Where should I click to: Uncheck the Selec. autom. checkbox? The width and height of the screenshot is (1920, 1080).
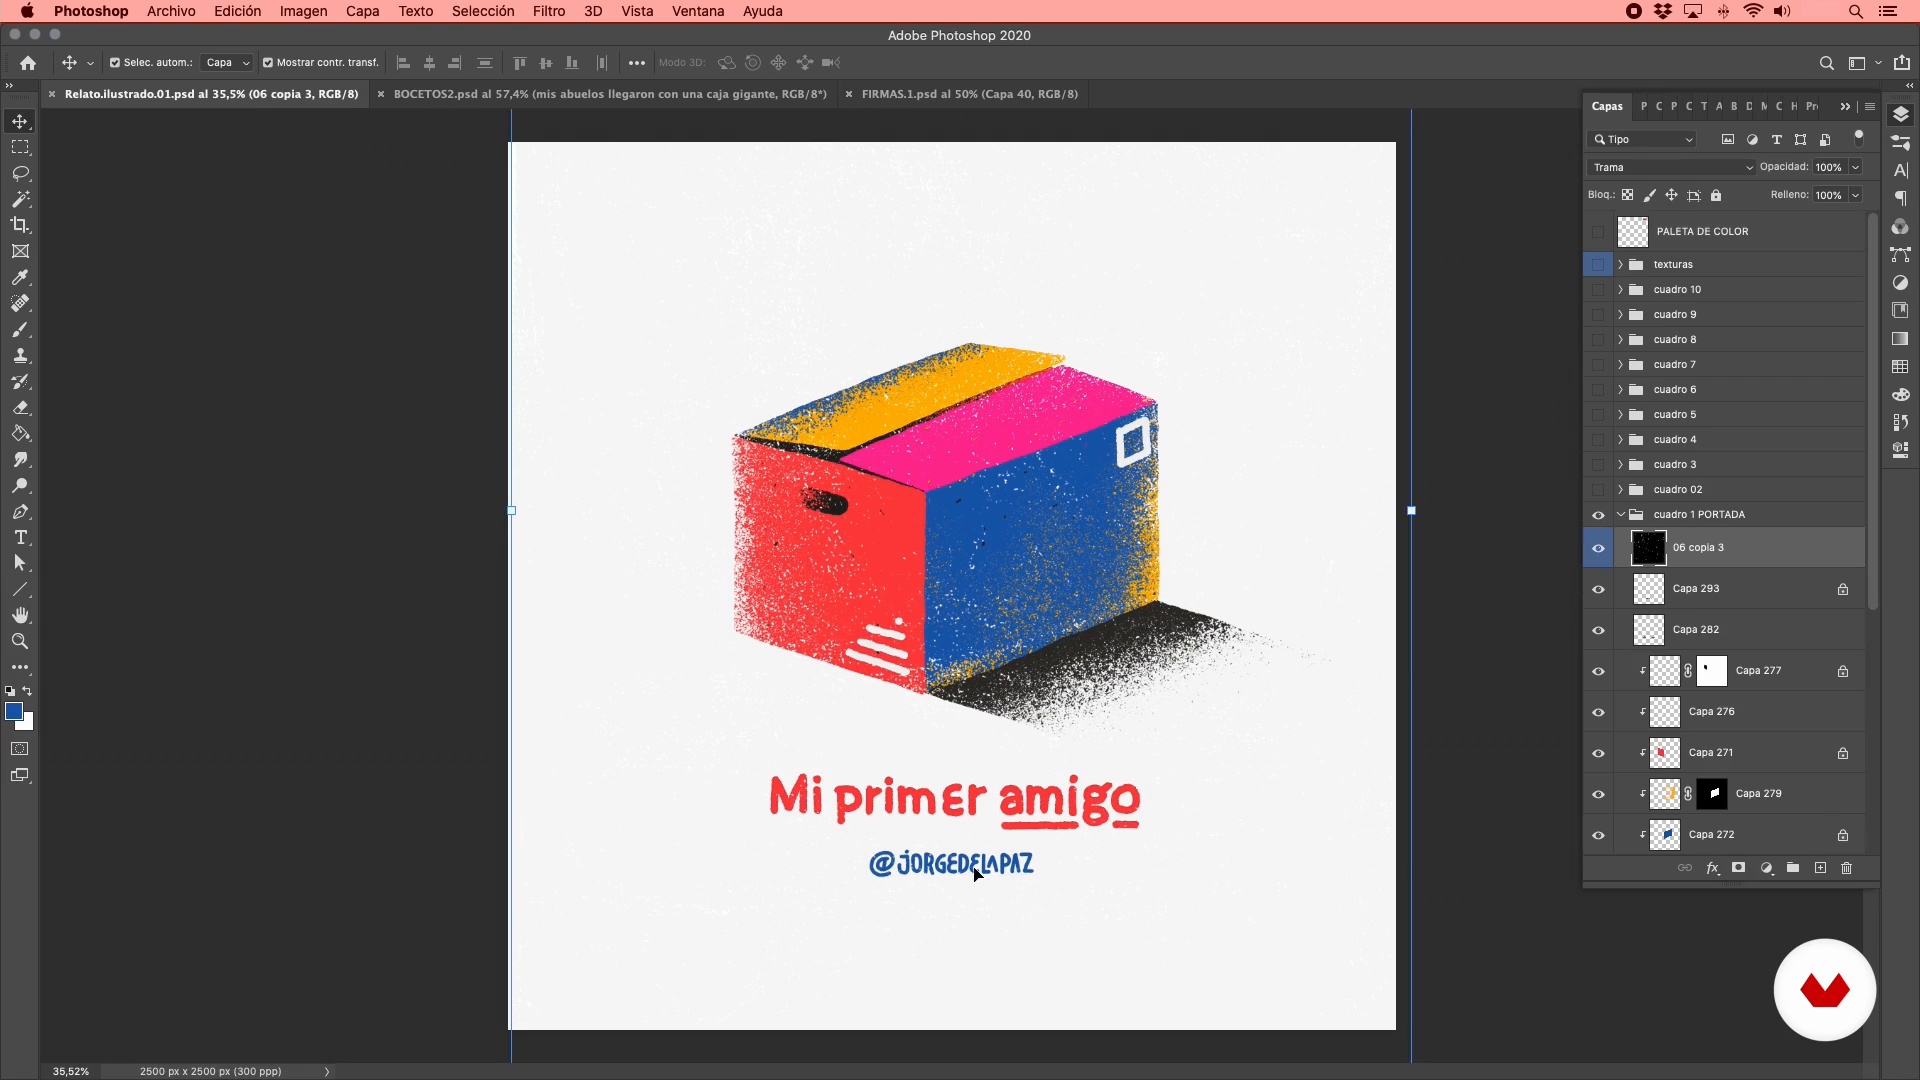pos(115,62)
